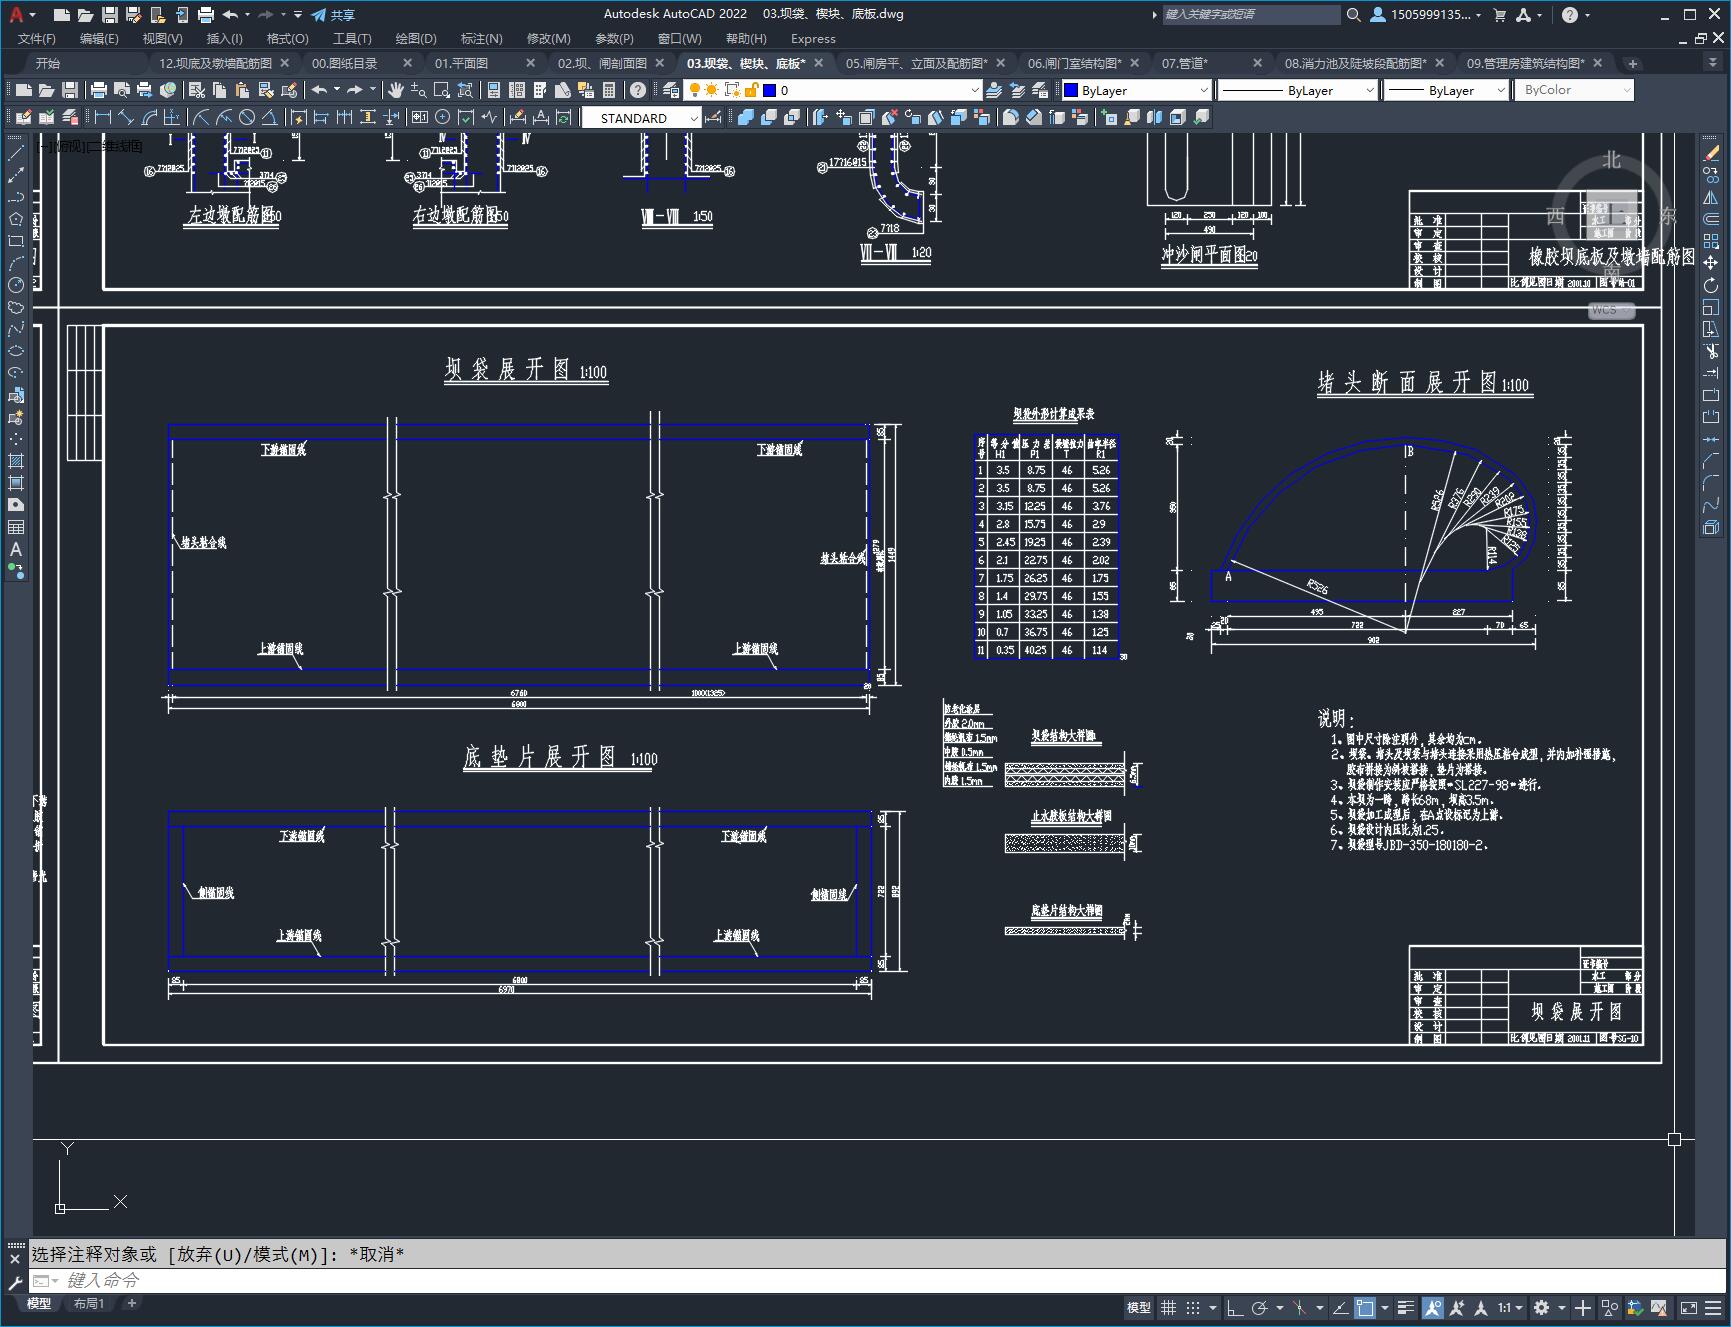Select the Multiline Text tool
Screen dimensions: 1731x1327
pyautogui.click(x=16, y=549)
